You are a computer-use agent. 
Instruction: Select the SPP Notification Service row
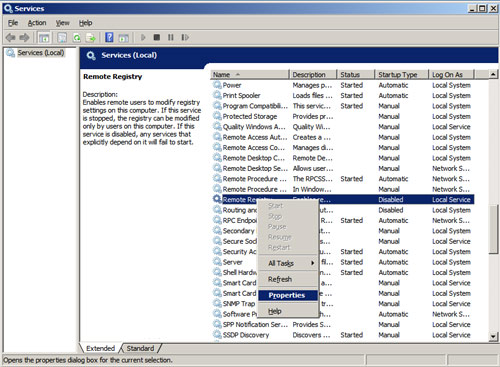[x=343, y=324]
